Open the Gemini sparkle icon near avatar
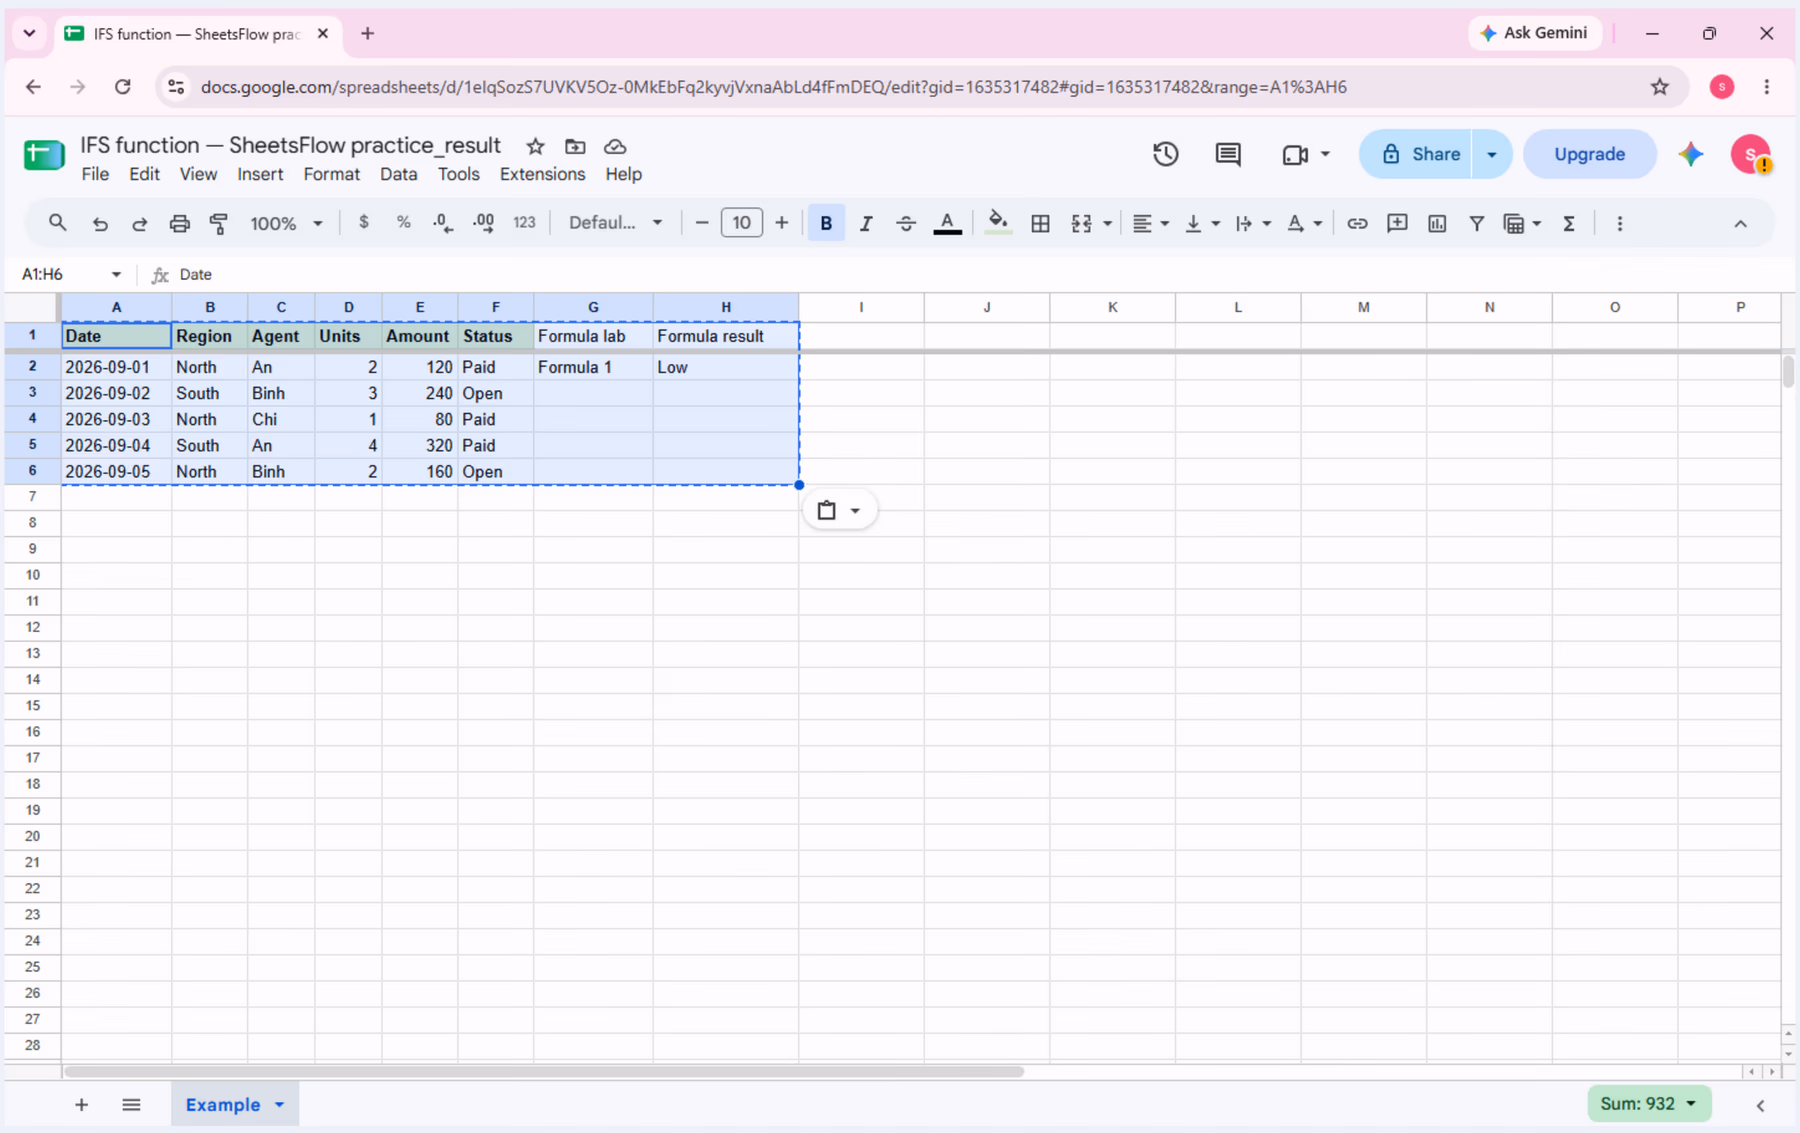Viewport: 1800px width, 1133px height. tap(1691, 154)
